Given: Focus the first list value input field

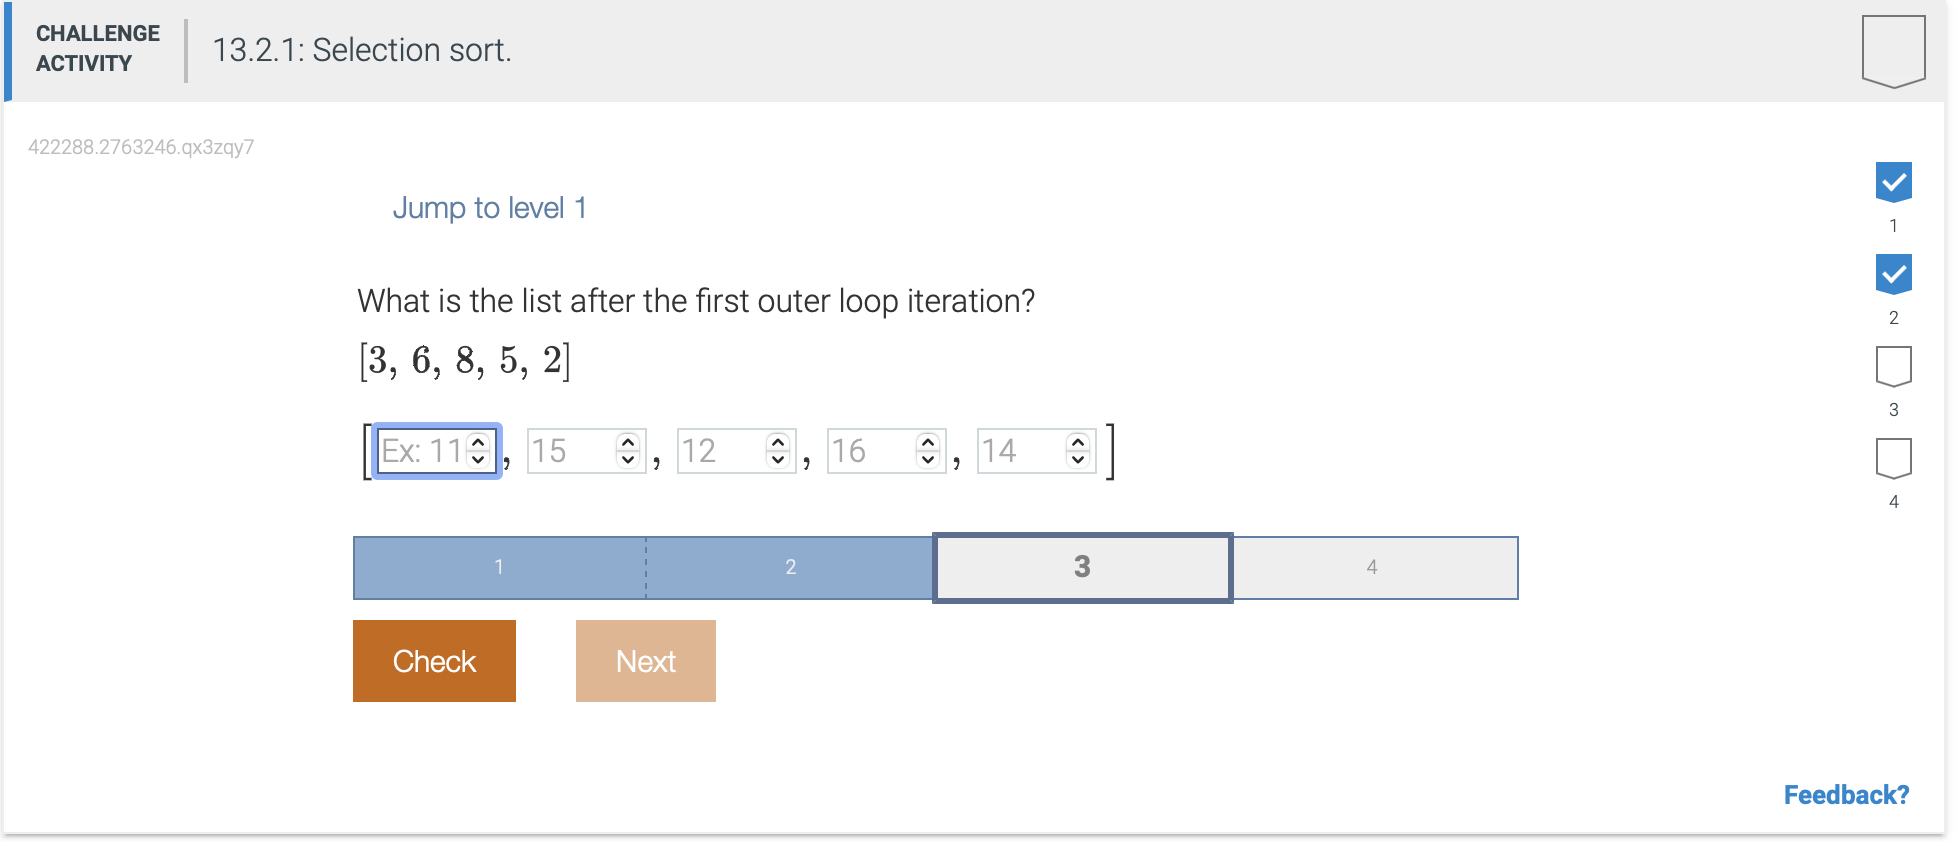Looking at the screenshot, I should pyautogui.click(x=436, y=451).
